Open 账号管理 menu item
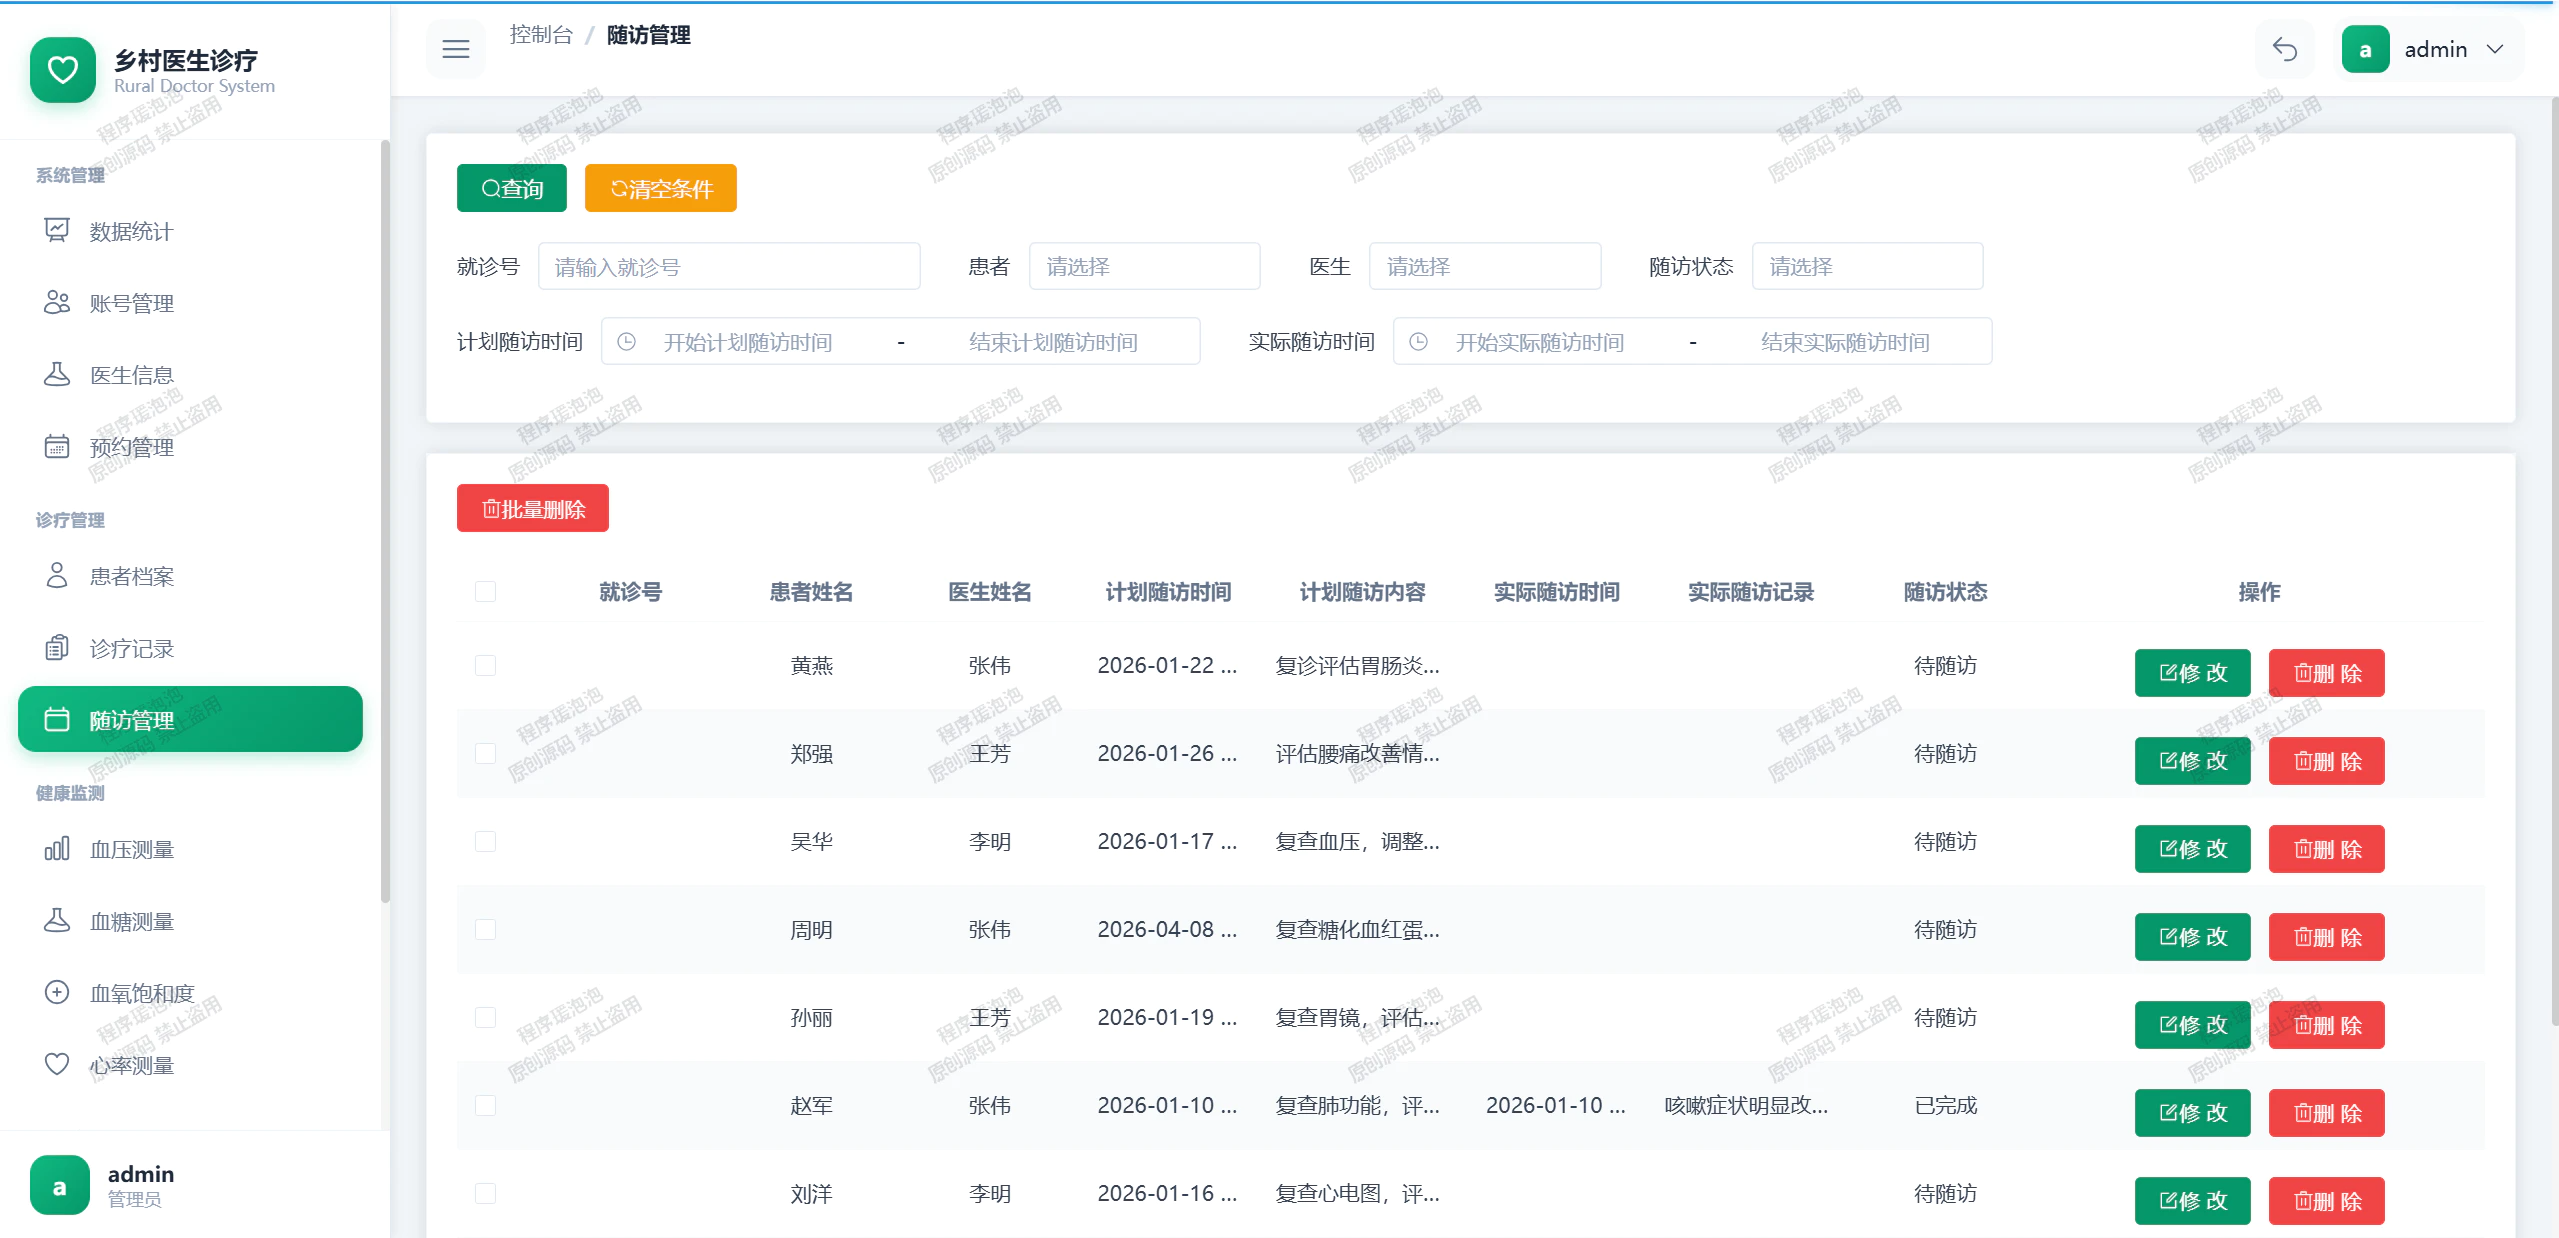Screen dimensions: 2559x1238 [190, 303]
